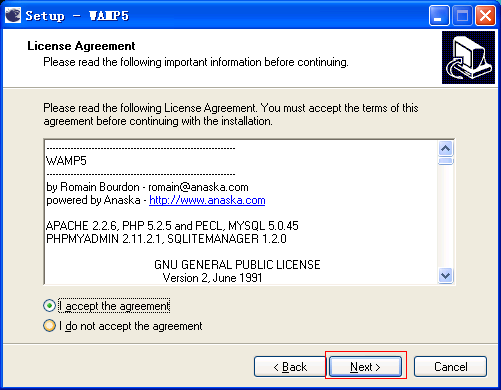This screenshot has width=501, height=390.
Task: Click the "License Agreement" heading
Action: click(x=81, y=46)
